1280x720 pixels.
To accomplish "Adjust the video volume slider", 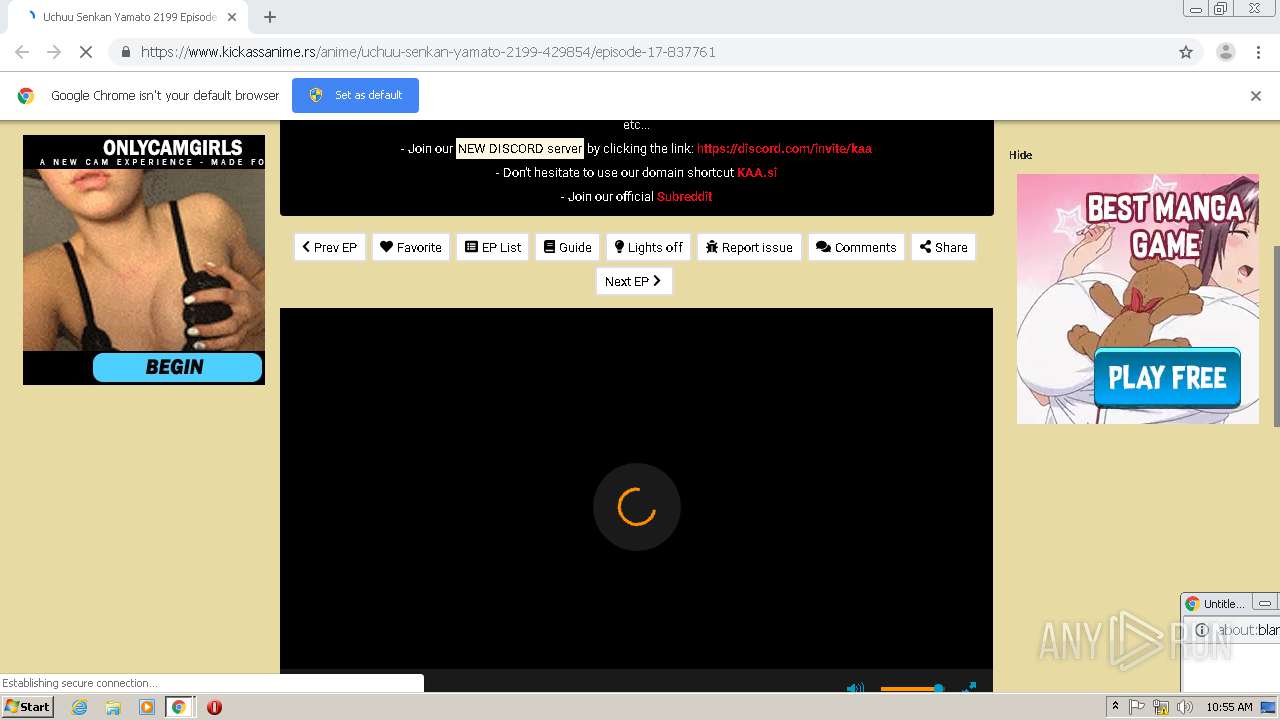I will point(911,688).
